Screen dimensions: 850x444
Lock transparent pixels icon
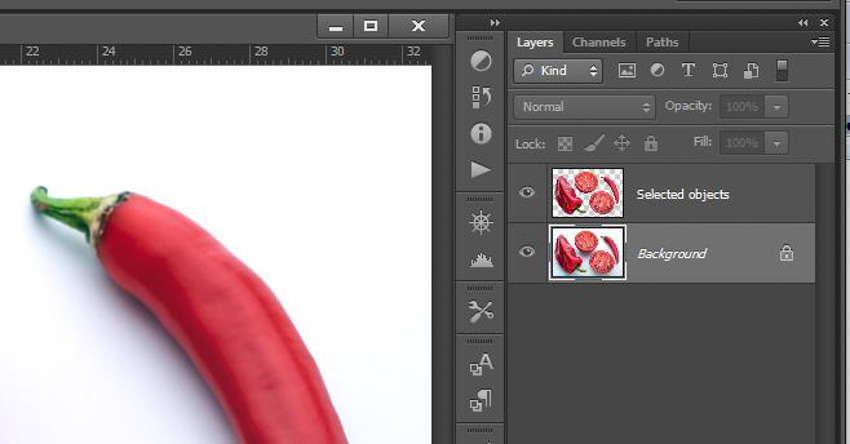tap(565, 144)
